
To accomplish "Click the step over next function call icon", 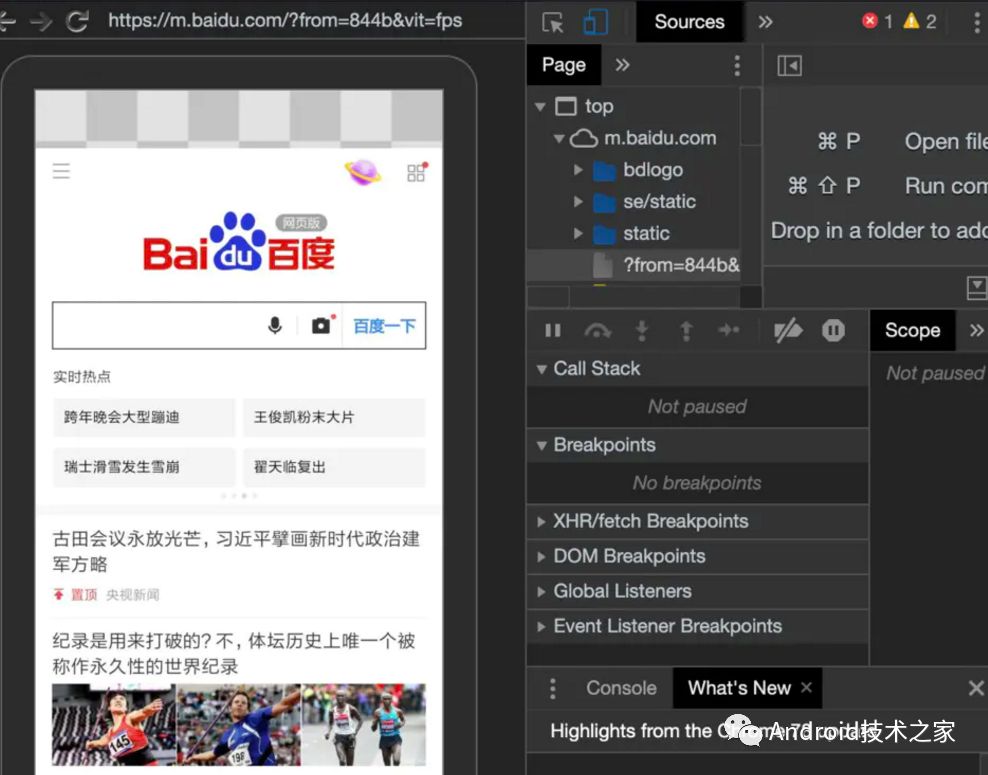I will coord(596,330).
